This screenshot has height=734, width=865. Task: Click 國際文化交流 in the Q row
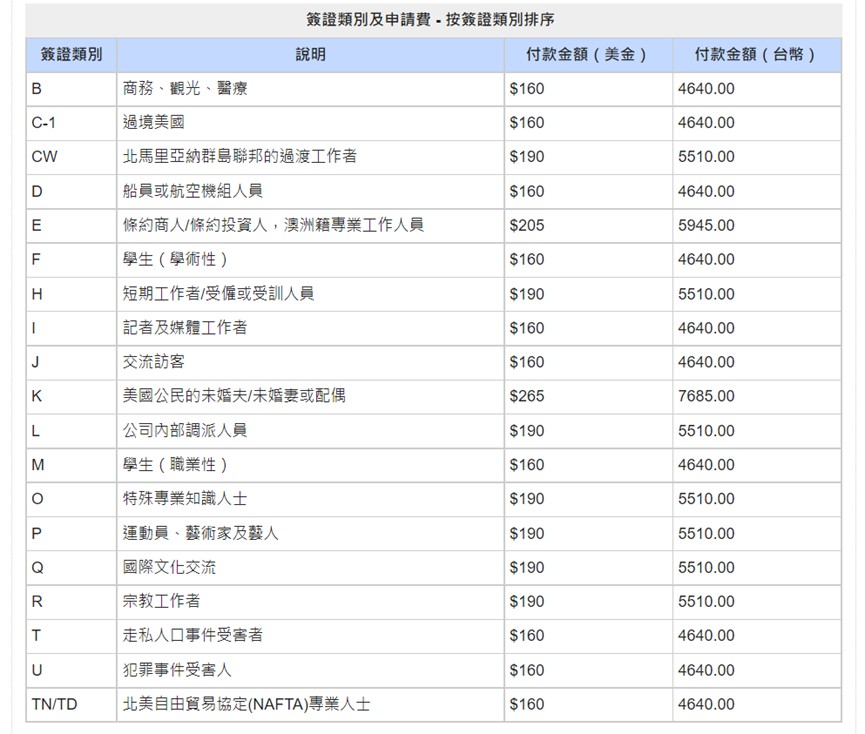point(169,567)
